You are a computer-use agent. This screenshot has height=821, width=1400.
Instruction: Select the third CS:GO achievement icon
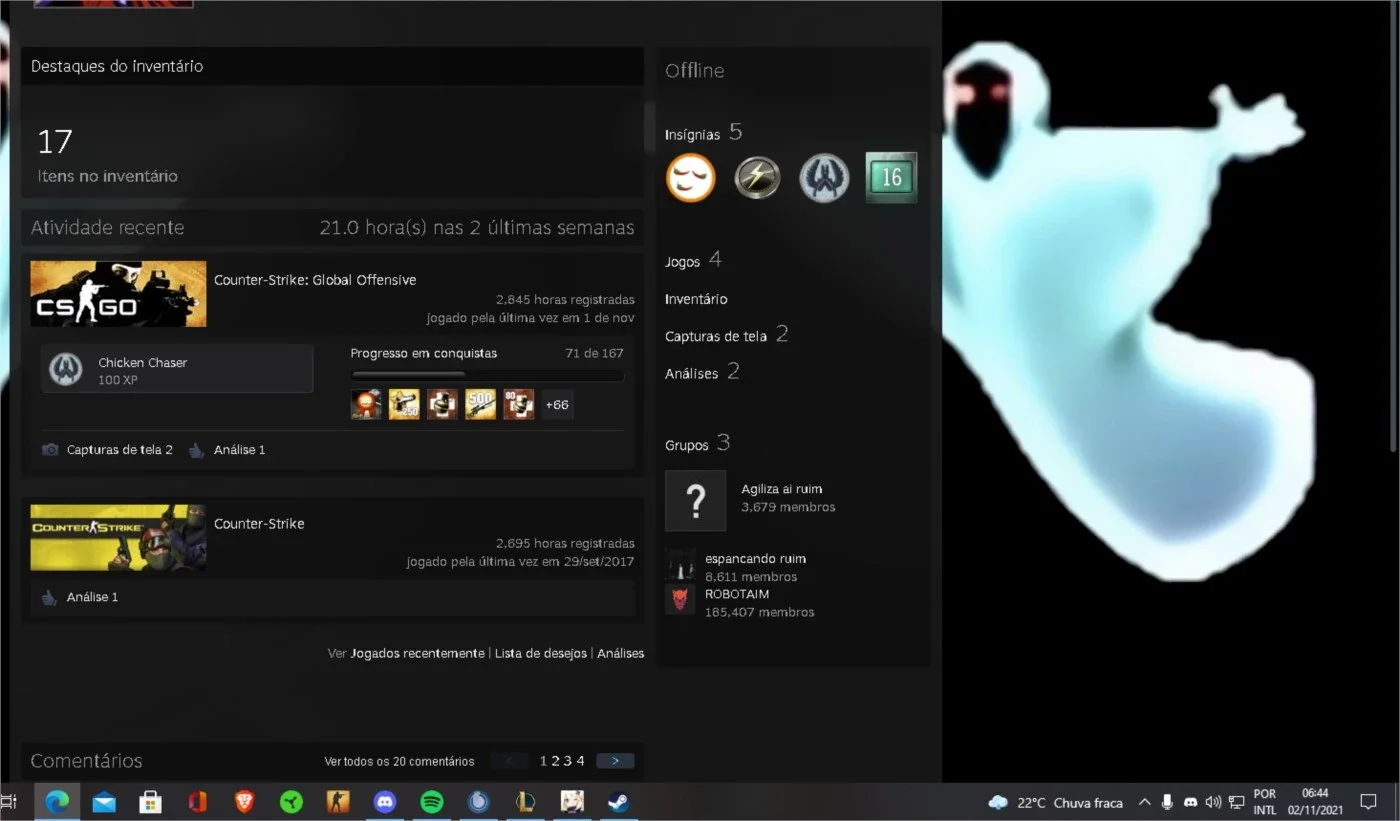pyautogui.click(x=442, y=404)
